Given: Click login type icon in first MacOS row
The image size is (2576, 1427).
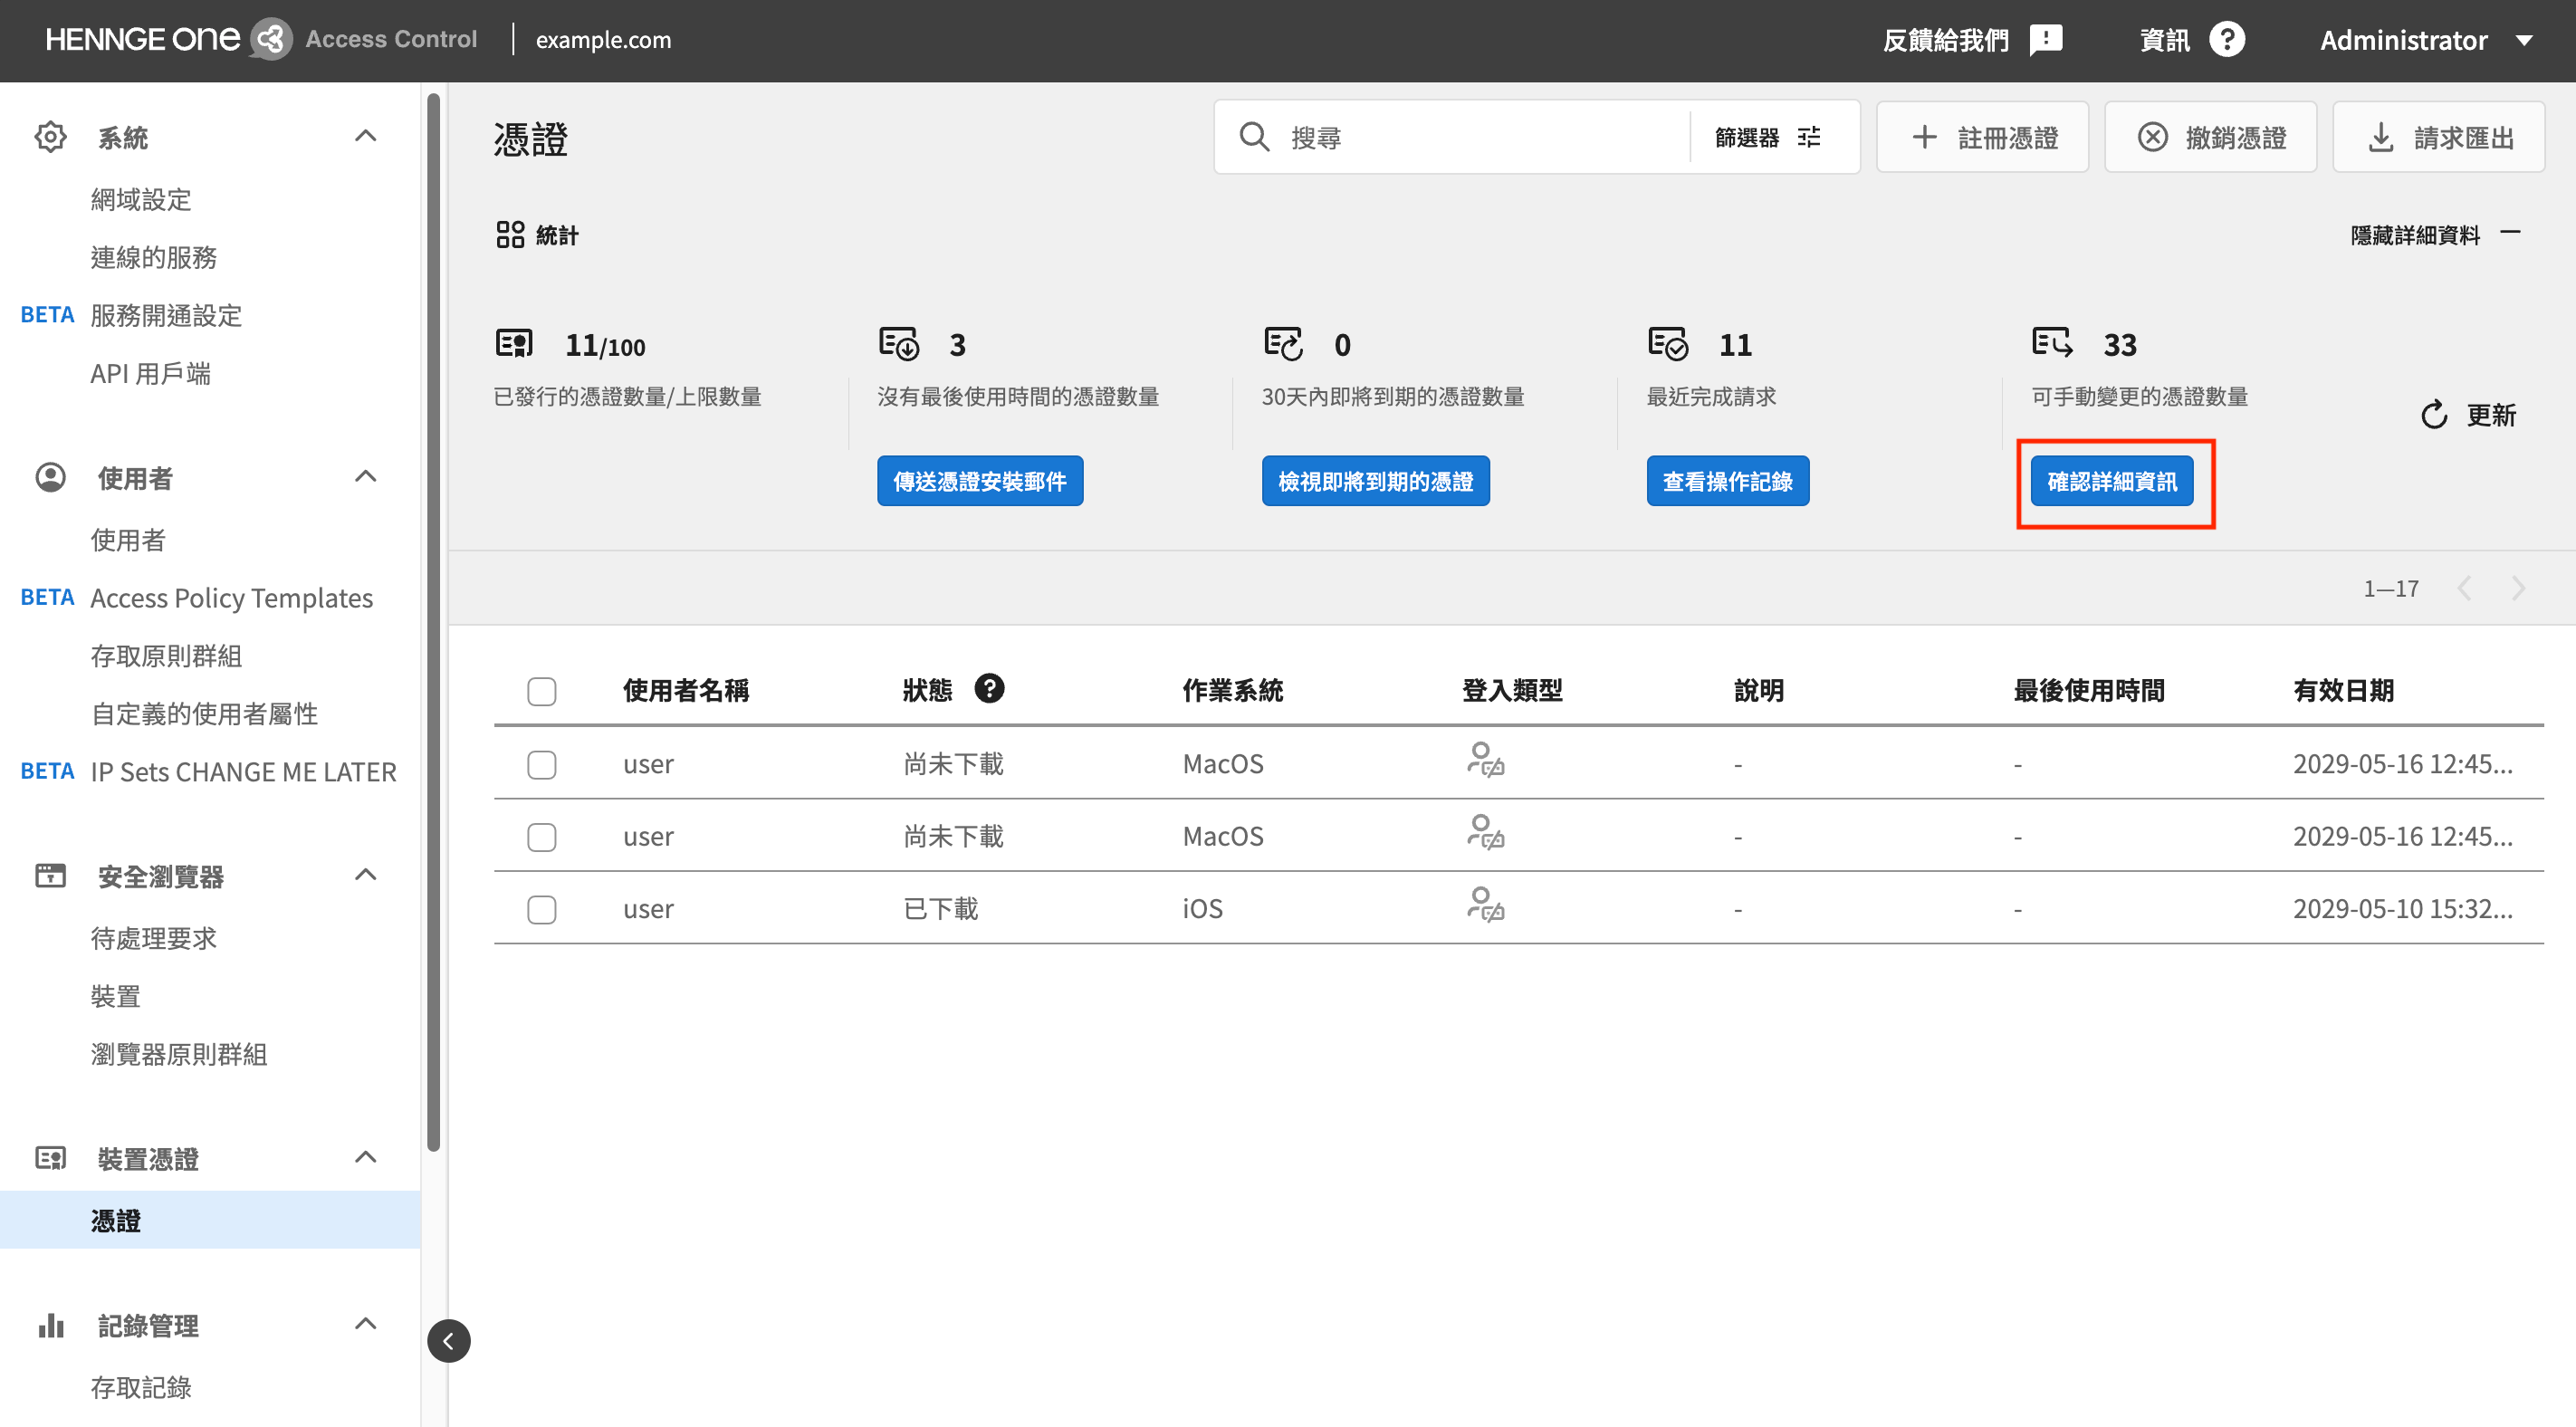Looking at the screenshot, I should [x=1485, y=759].
